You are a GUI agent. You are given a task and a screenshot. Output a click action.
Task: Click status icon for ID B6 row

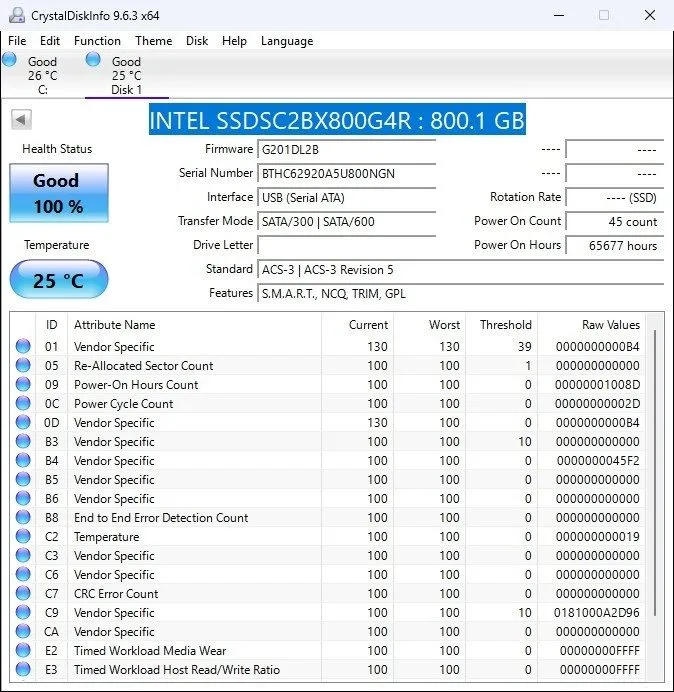(x=23, y=498)
